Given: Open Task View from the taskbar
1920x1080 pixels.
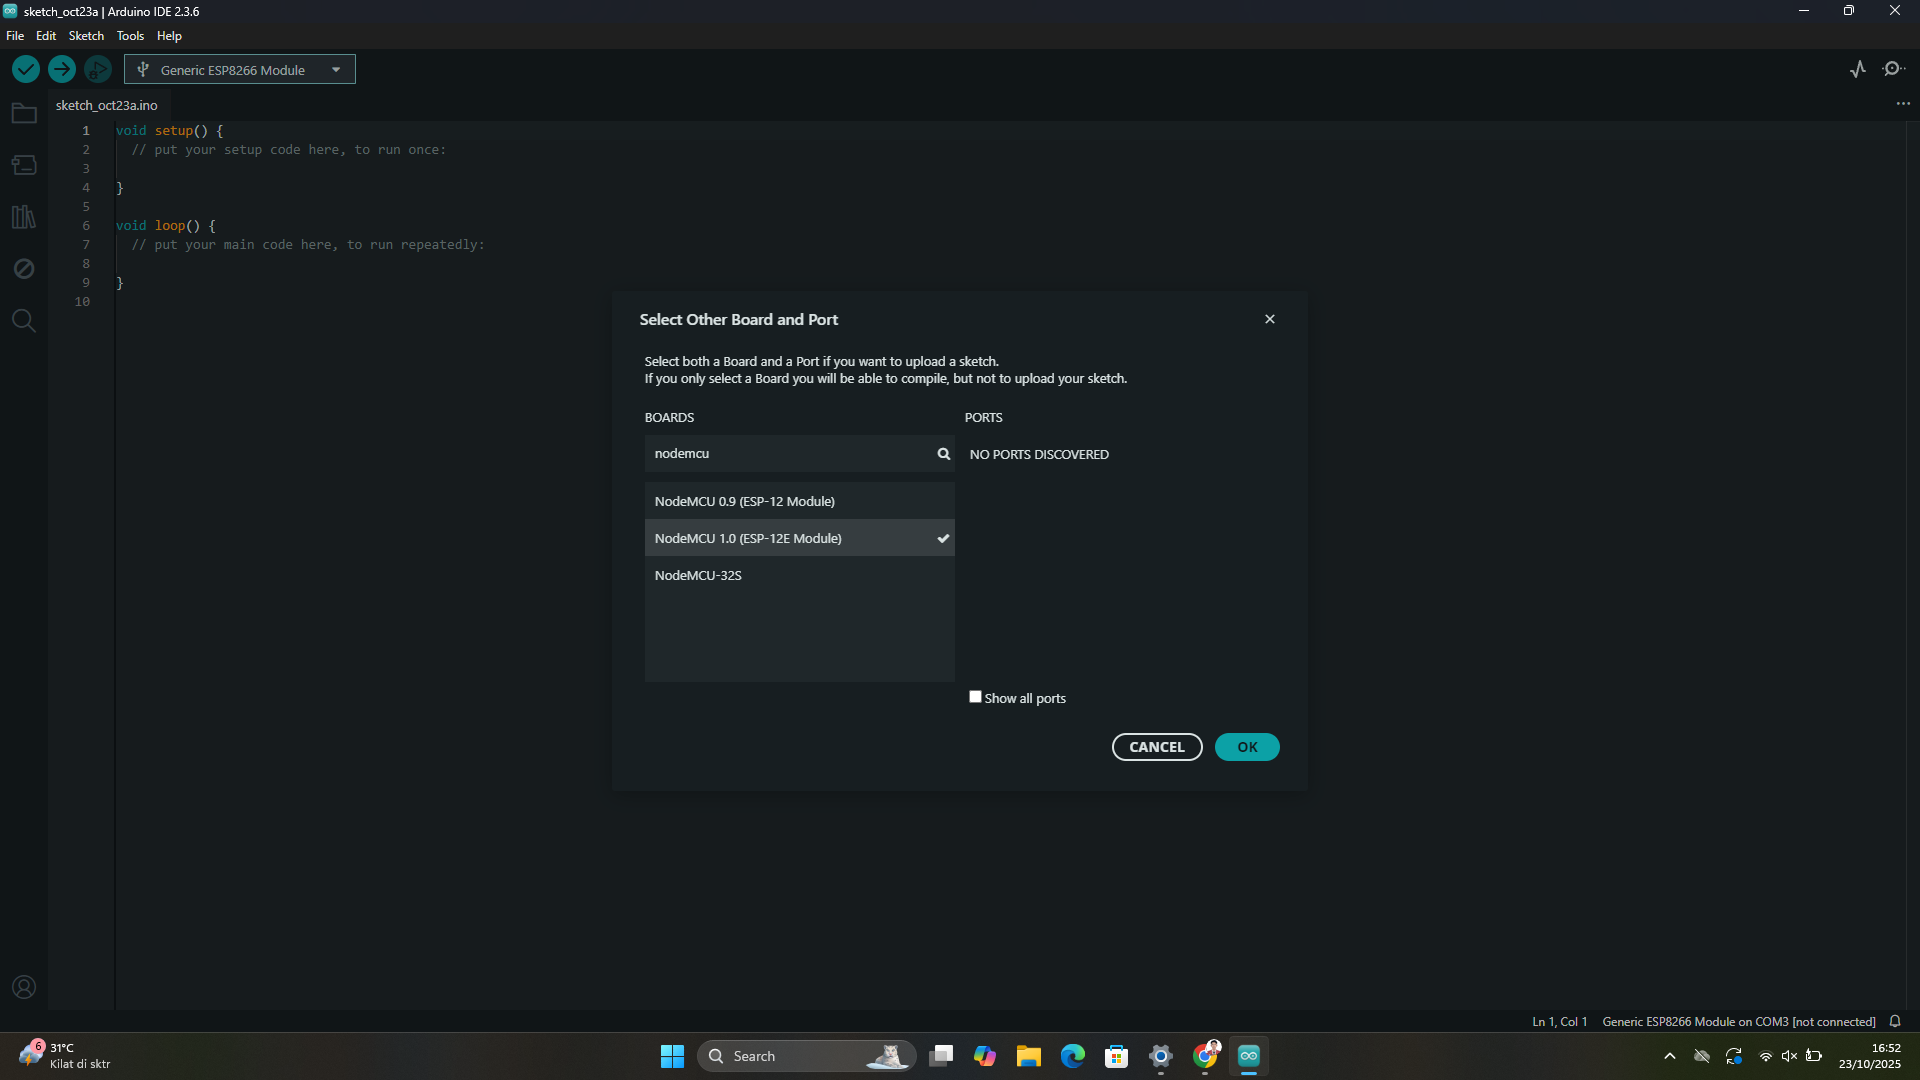Looking at the screenshot, I should (x=941, y=1056).
